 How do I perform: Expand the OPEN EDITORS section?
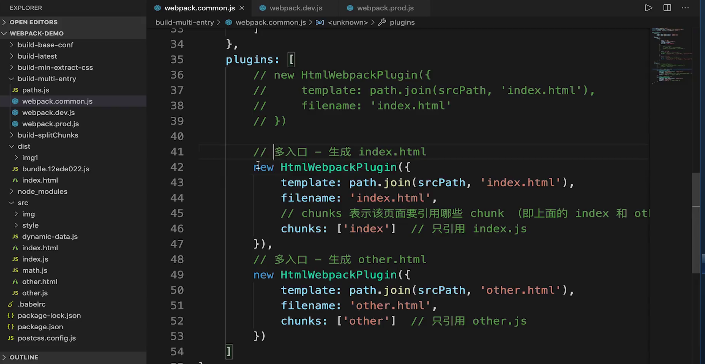pos(73,22)
